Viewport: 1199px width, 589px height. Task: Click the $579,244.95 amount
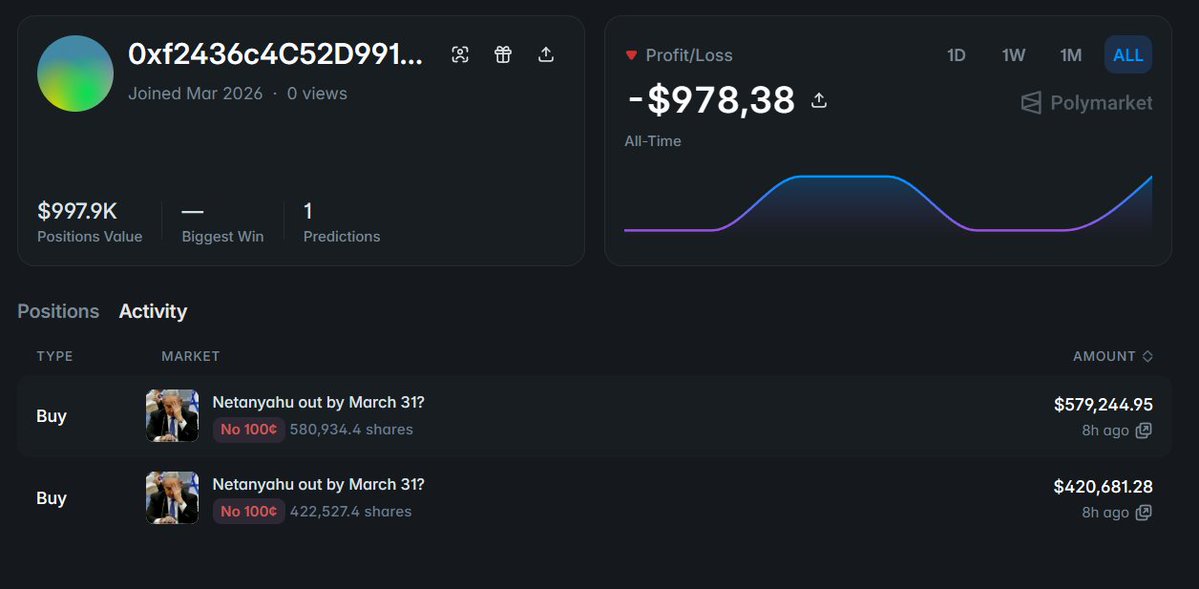tap(1103, 405)
